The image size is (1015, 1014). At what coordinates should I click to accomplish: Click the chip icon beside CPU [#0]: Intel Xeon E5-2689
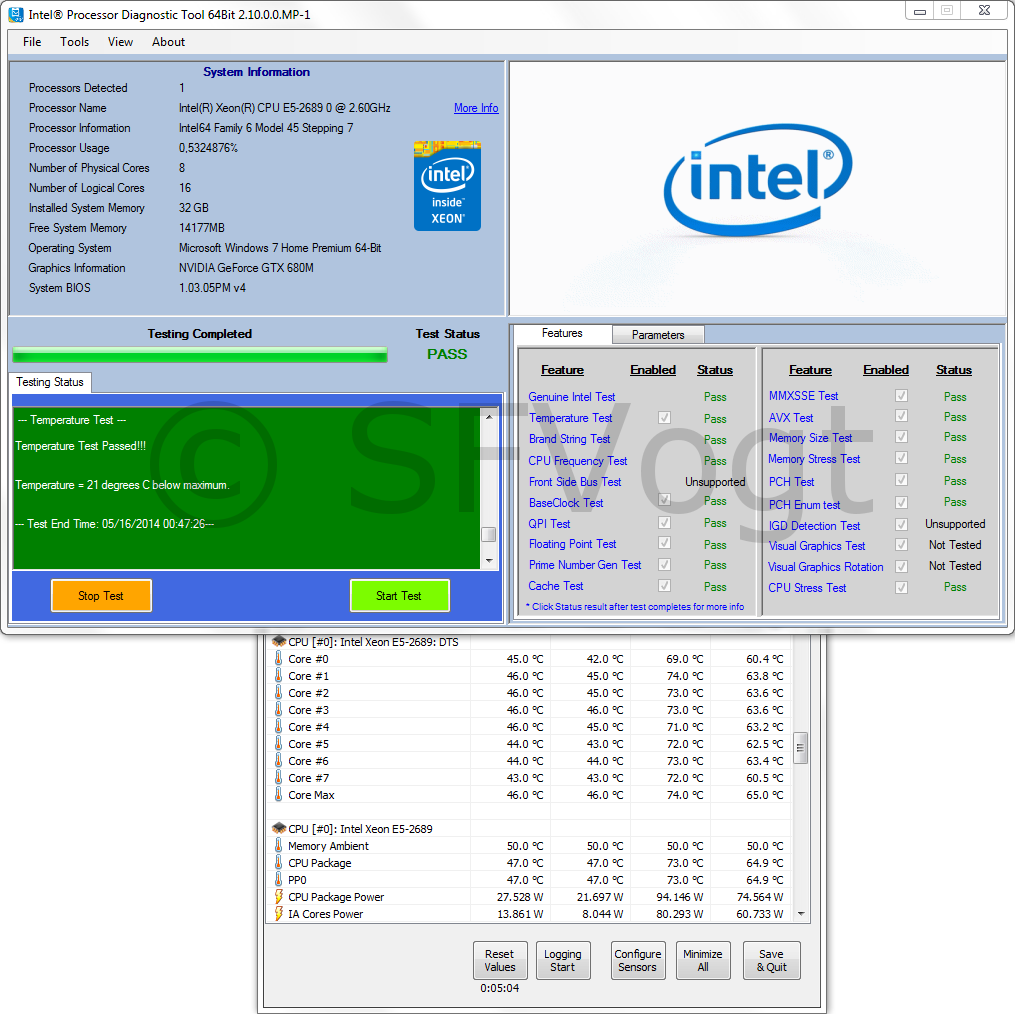click(279, 828)
